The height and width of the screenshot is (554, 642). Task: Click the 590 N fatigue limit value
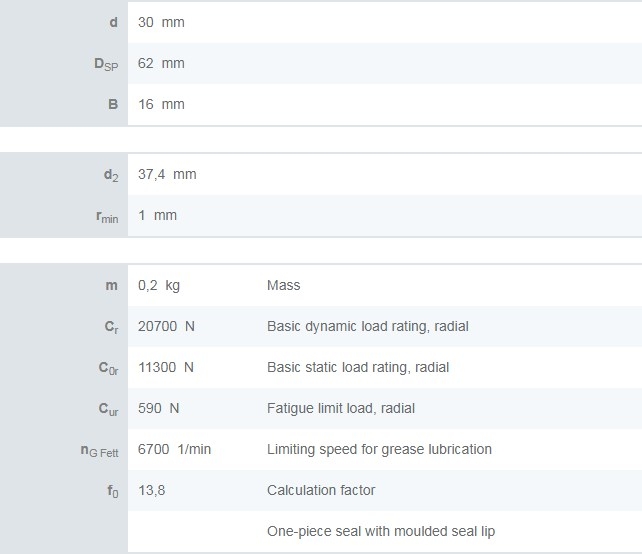(x=159, y=408)
